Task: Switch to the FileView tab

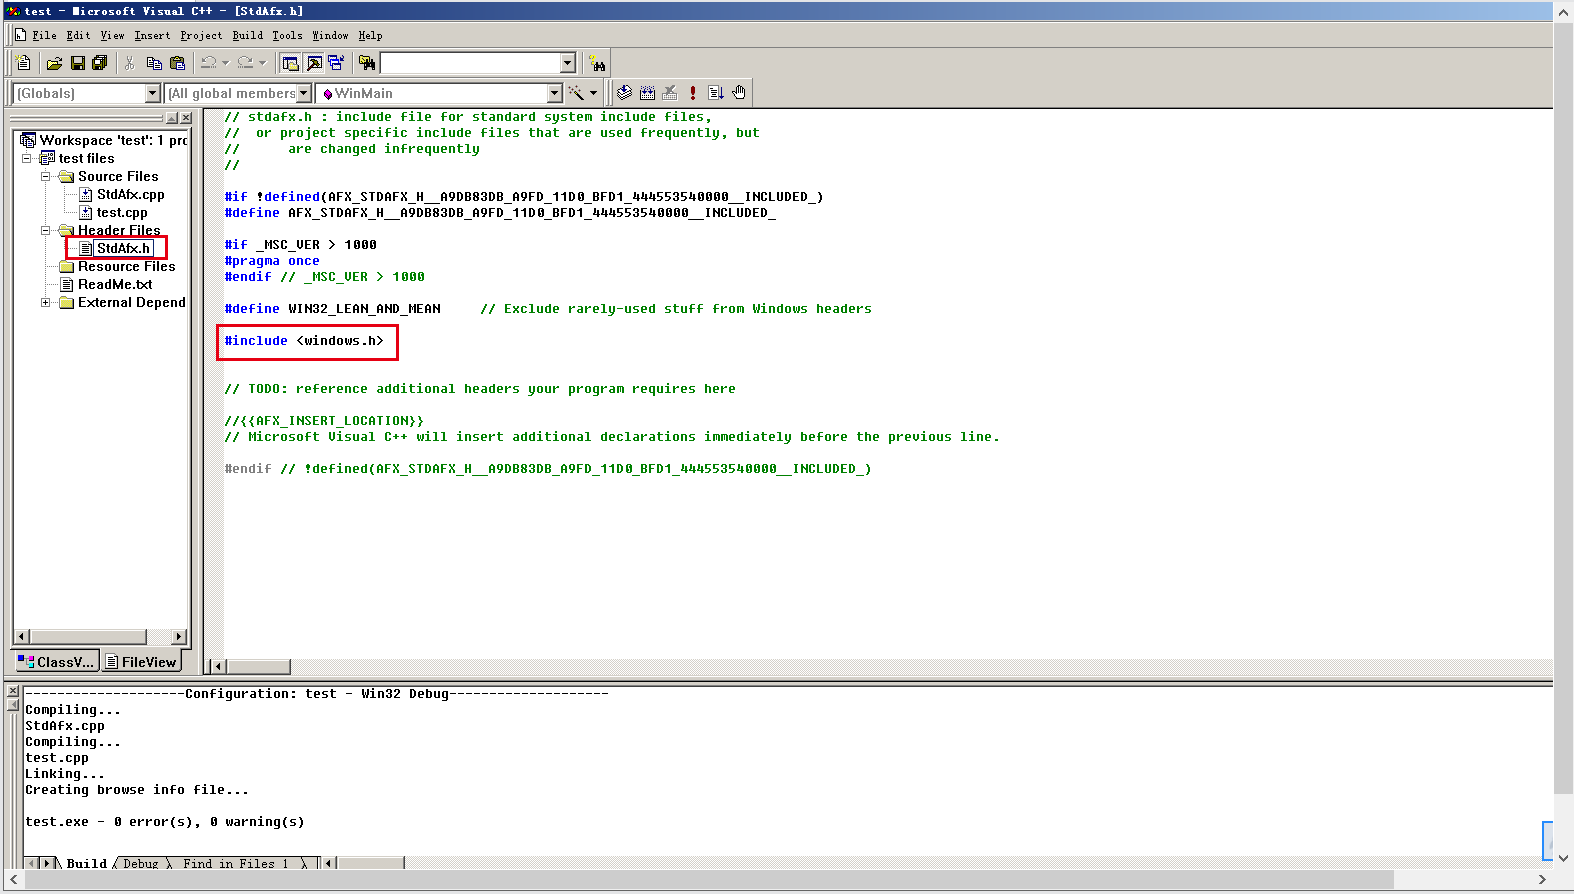Action: tap(141, 662)
